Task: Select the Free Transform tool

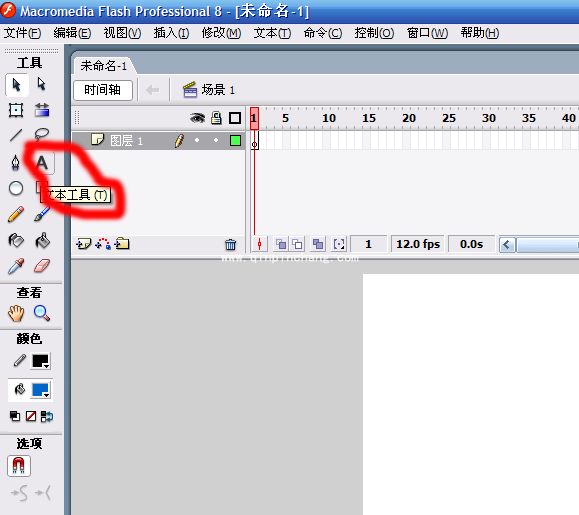Action: coord(16,110)
